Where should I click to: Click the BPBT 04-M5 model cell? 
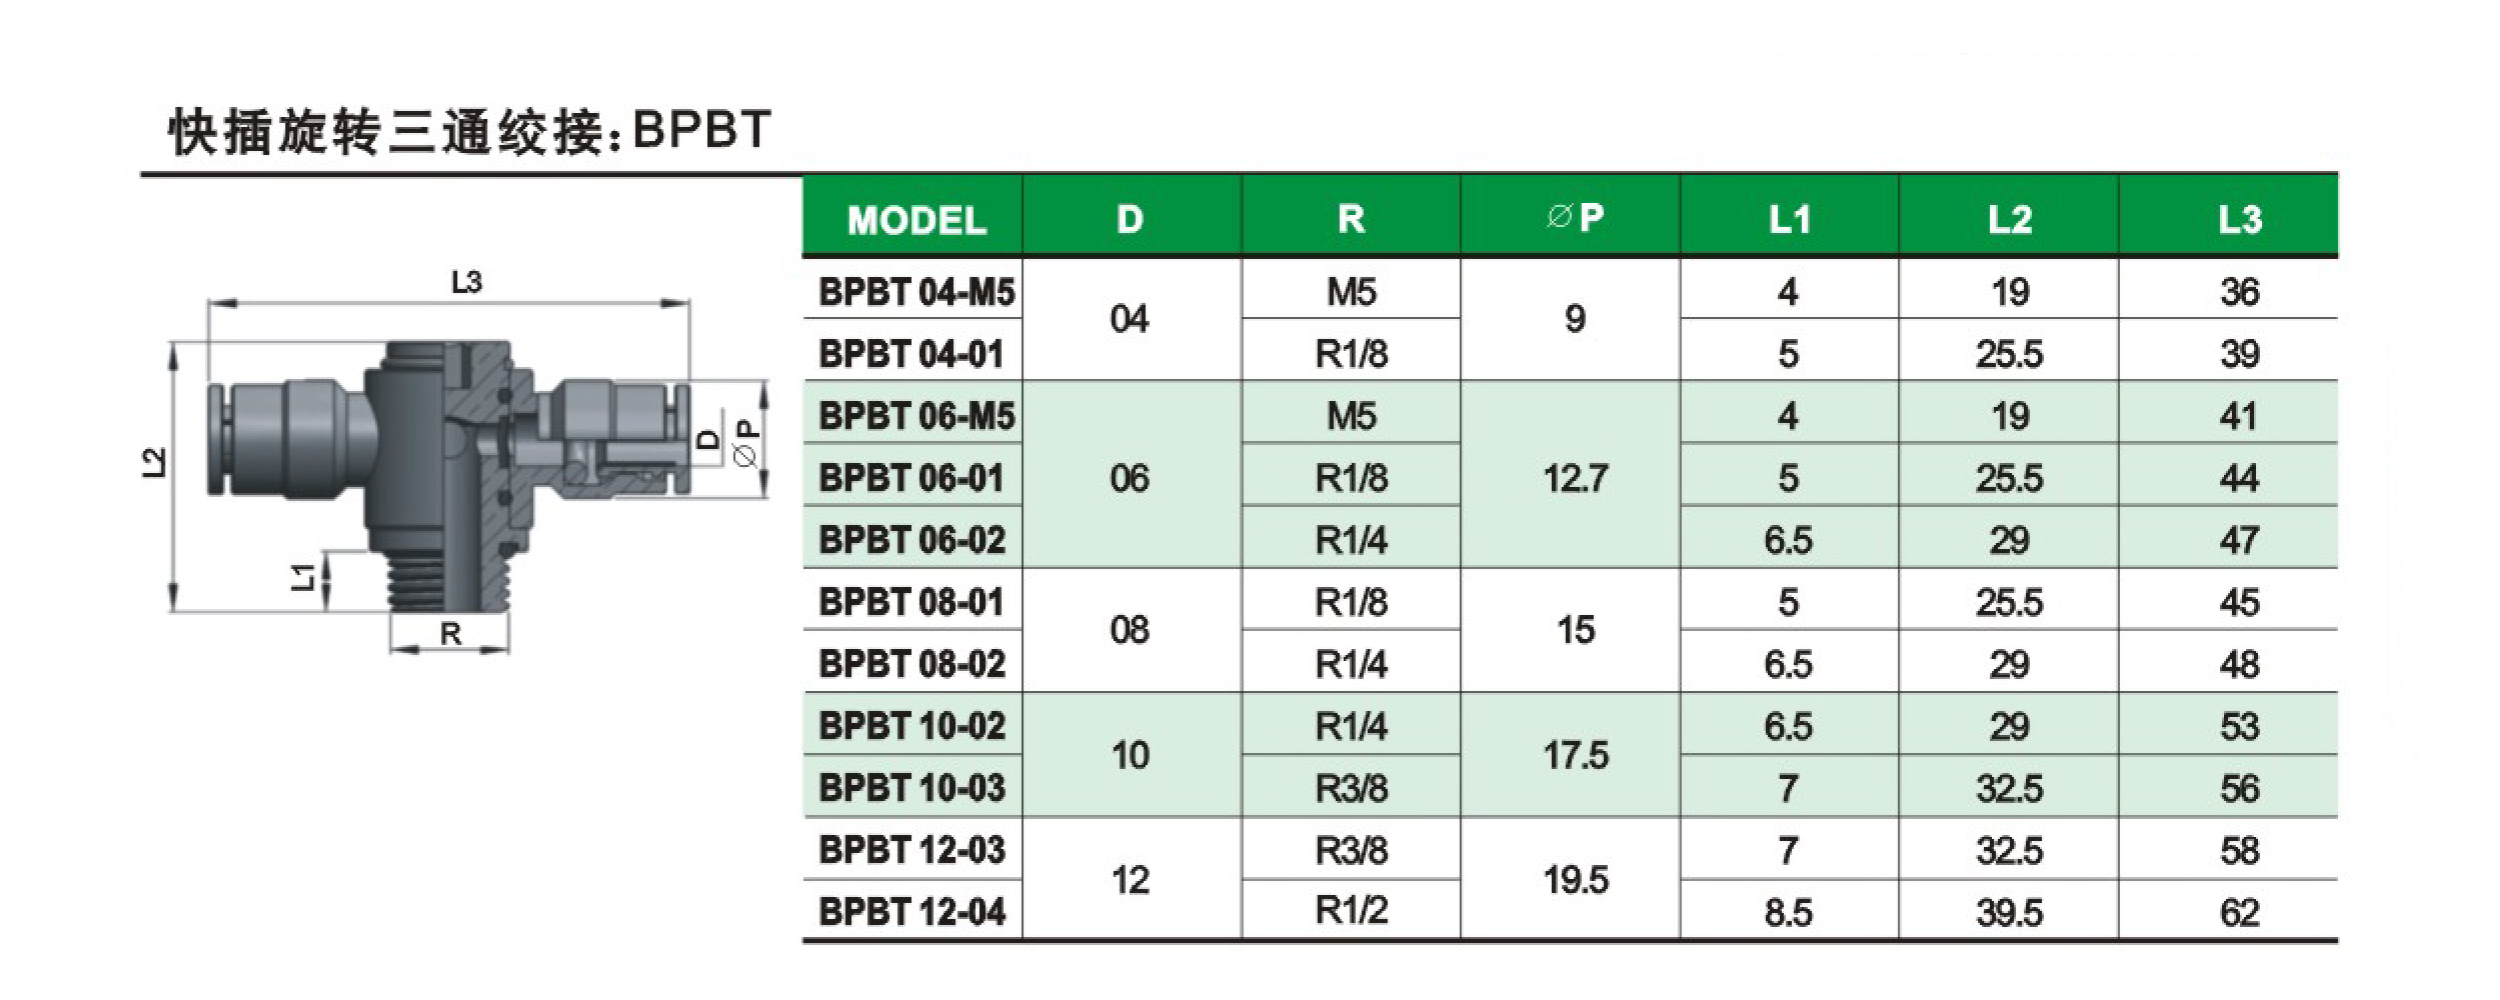[x=916, y=292]
